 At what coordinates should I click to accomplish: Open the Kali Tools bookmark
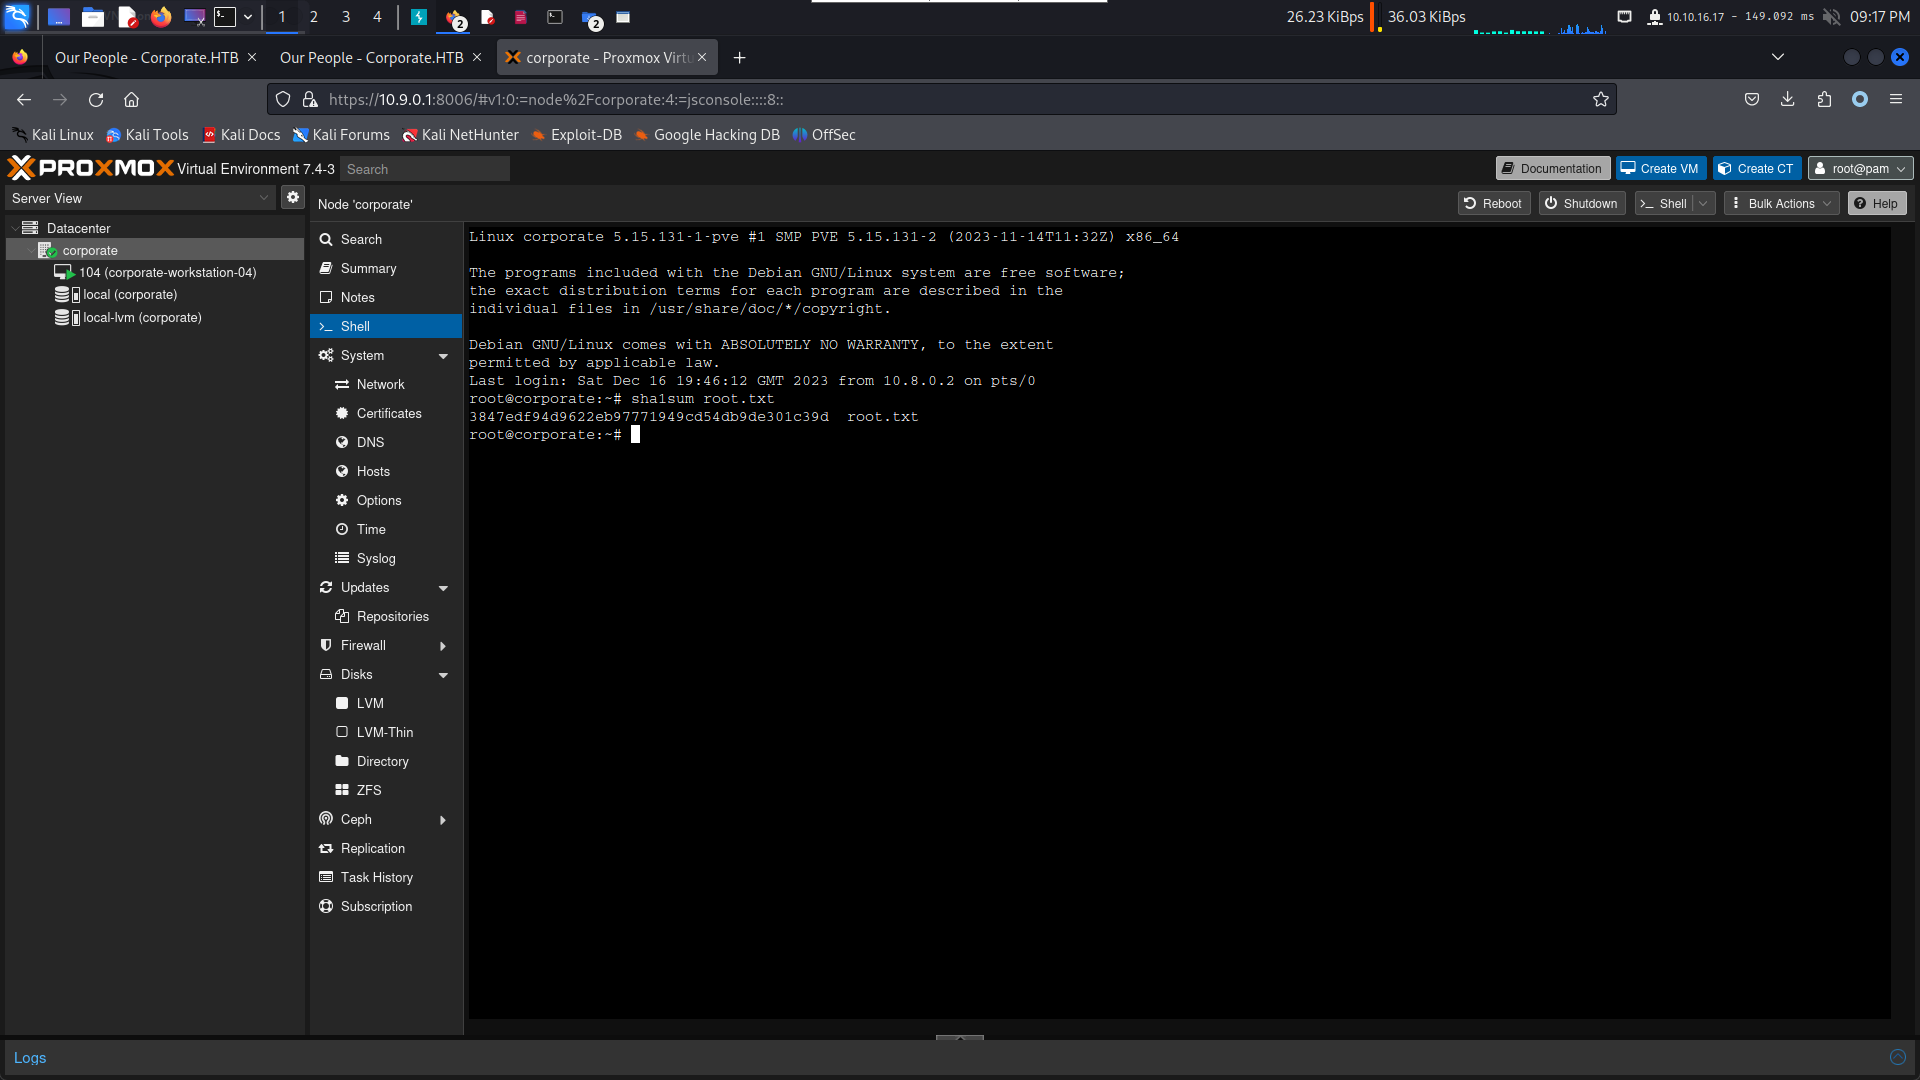(x=147, y=134)
